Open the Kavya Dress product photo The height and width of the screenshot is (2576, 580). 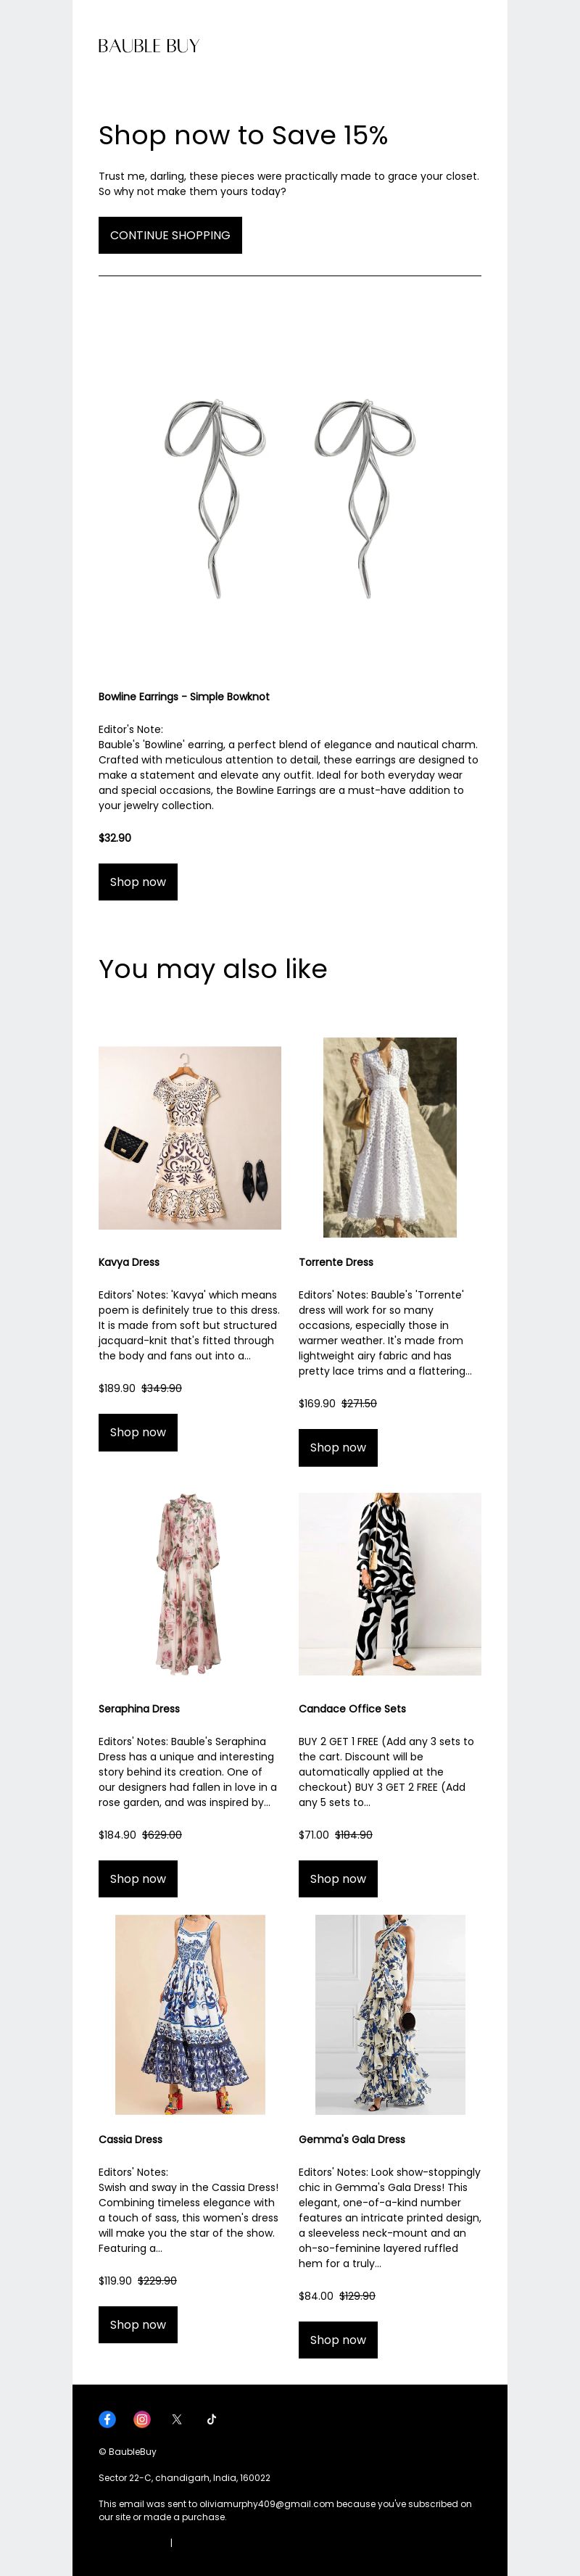pyautogui.click(x=190, y=1138)
